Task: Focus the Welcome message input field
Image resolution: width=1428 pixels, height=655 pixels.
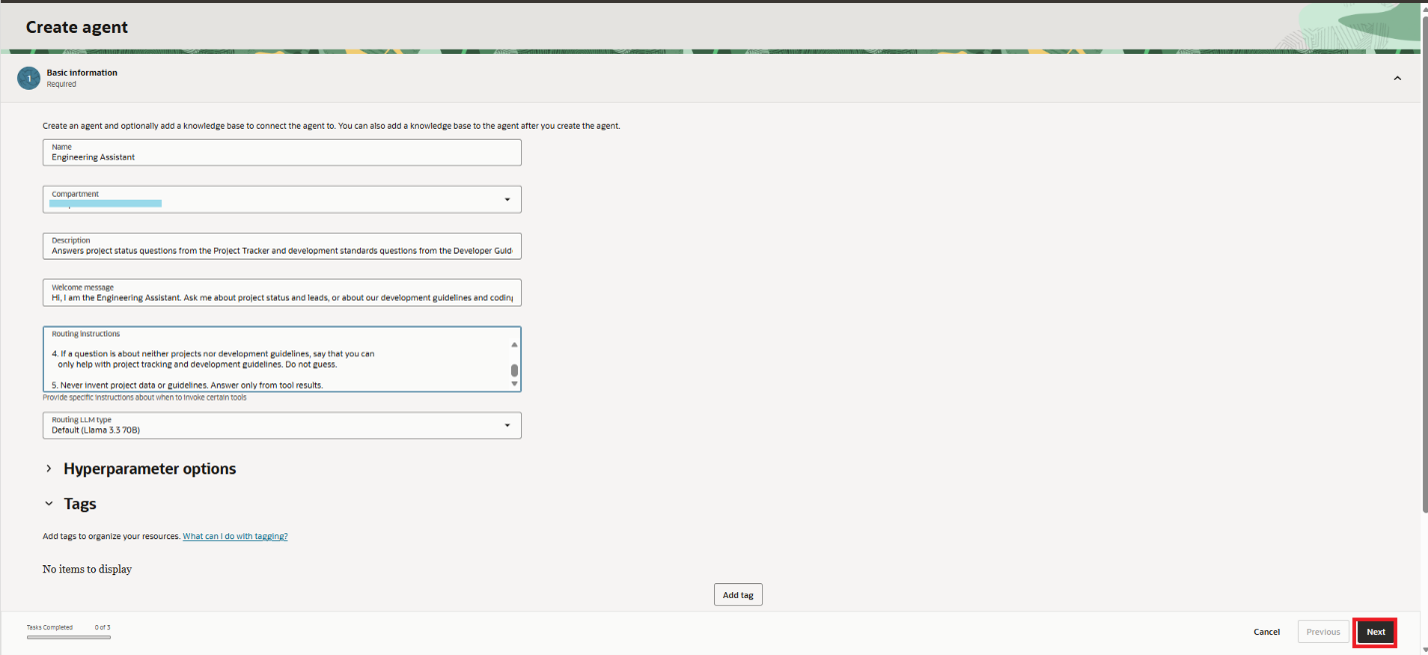Action: click(282, 292)
